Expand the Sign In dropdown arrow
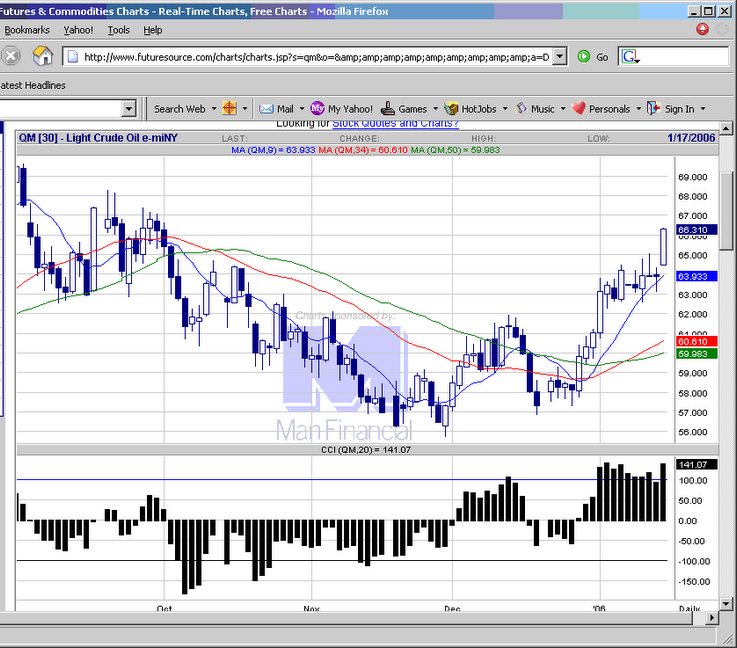The image size is (737, 648). pyautogui.click(x=703, y=109)
